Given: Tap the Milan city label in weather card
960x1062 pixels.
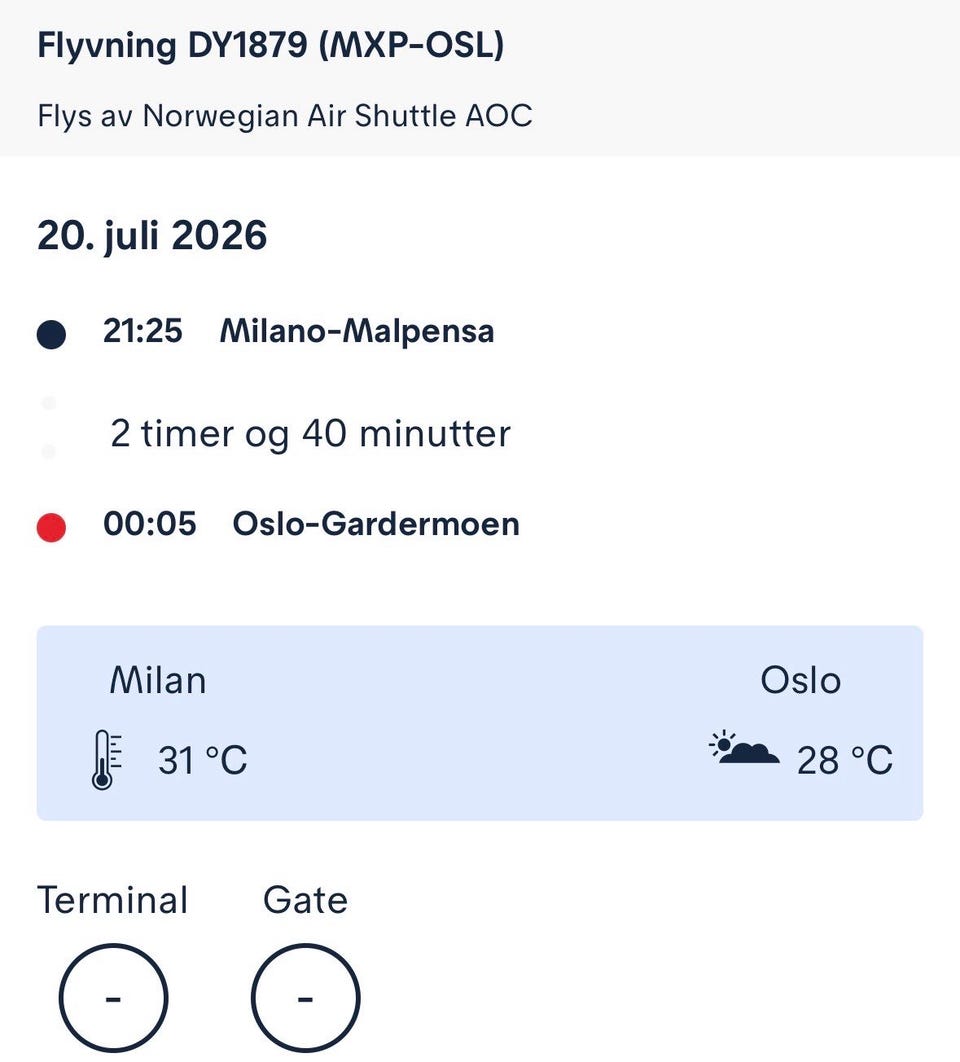Looking at the screenshot, I should point(158,680).
